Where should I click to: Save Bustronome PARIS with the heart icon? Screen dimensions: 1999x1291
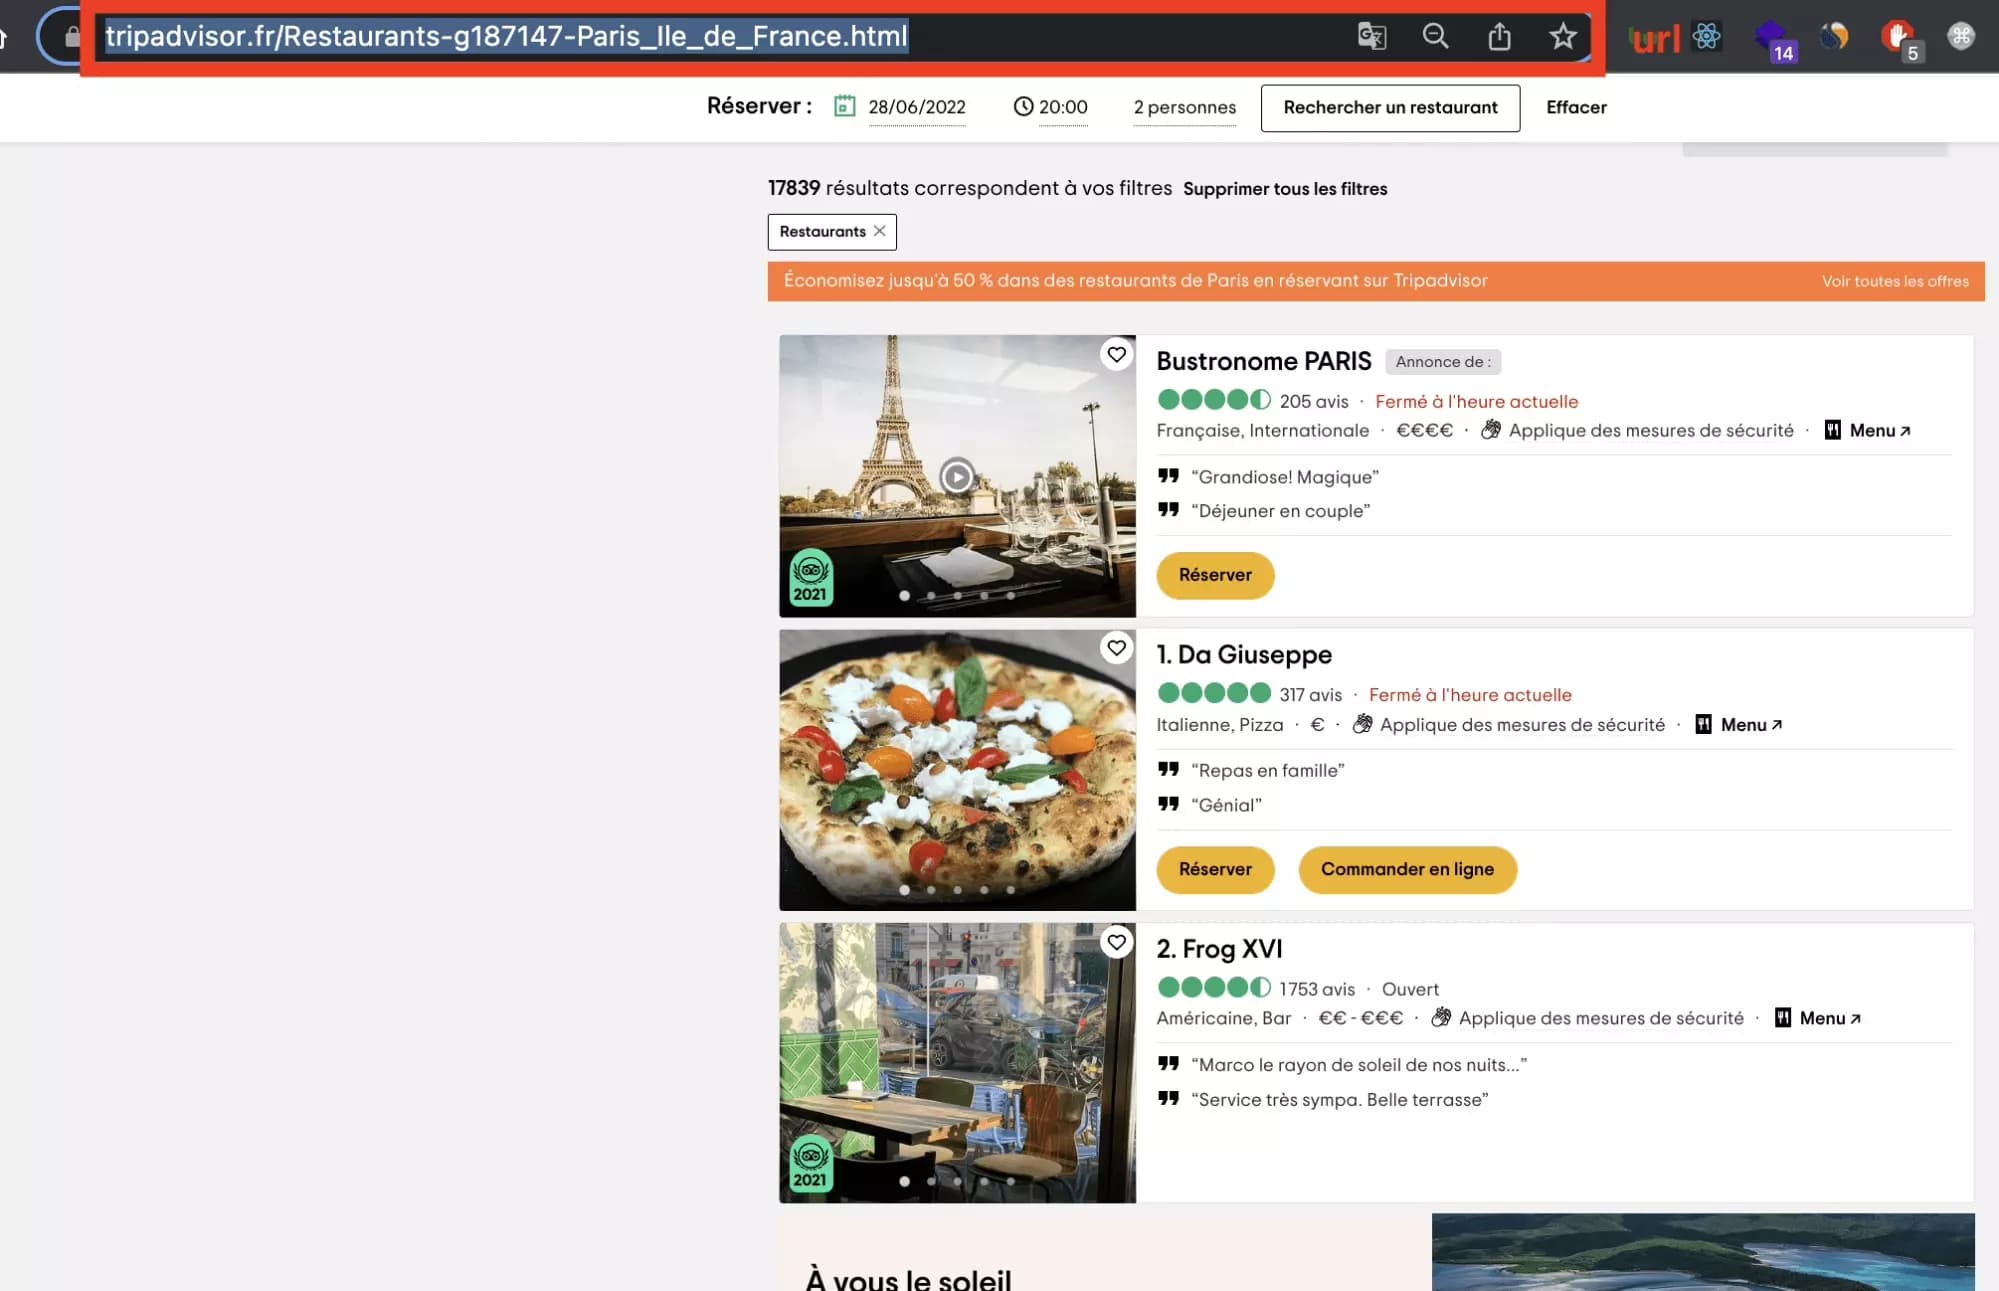coord(1117,354)
